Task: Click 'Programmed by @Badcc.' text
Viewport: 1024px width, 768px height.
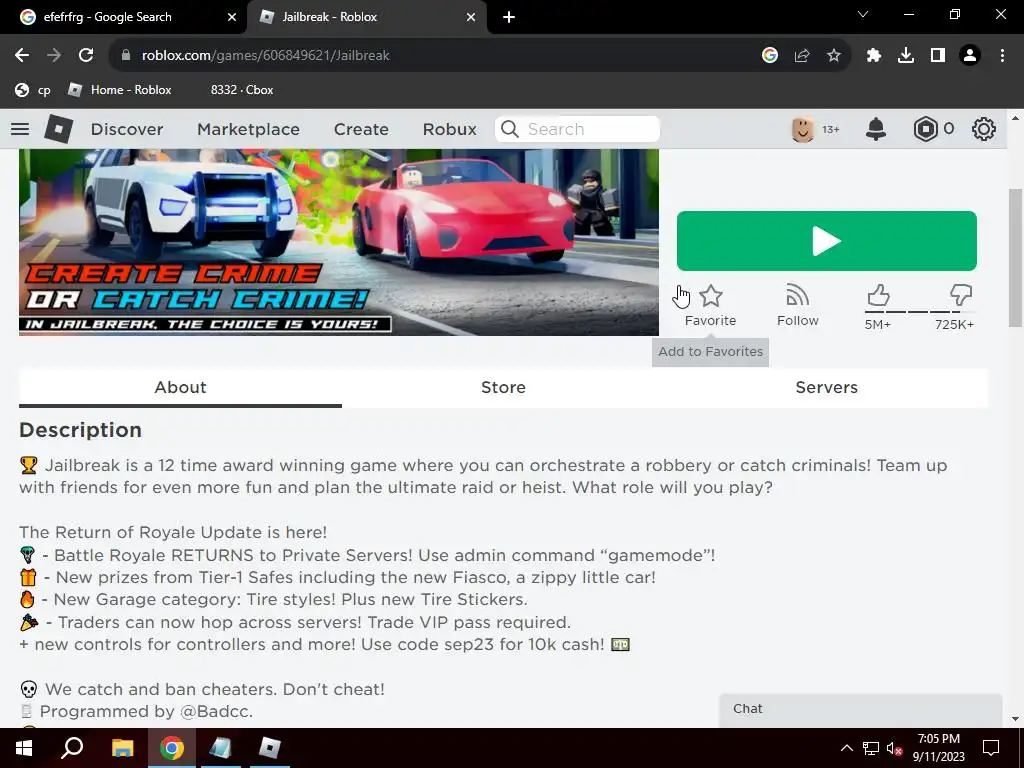Action: (x=146, y=711)
